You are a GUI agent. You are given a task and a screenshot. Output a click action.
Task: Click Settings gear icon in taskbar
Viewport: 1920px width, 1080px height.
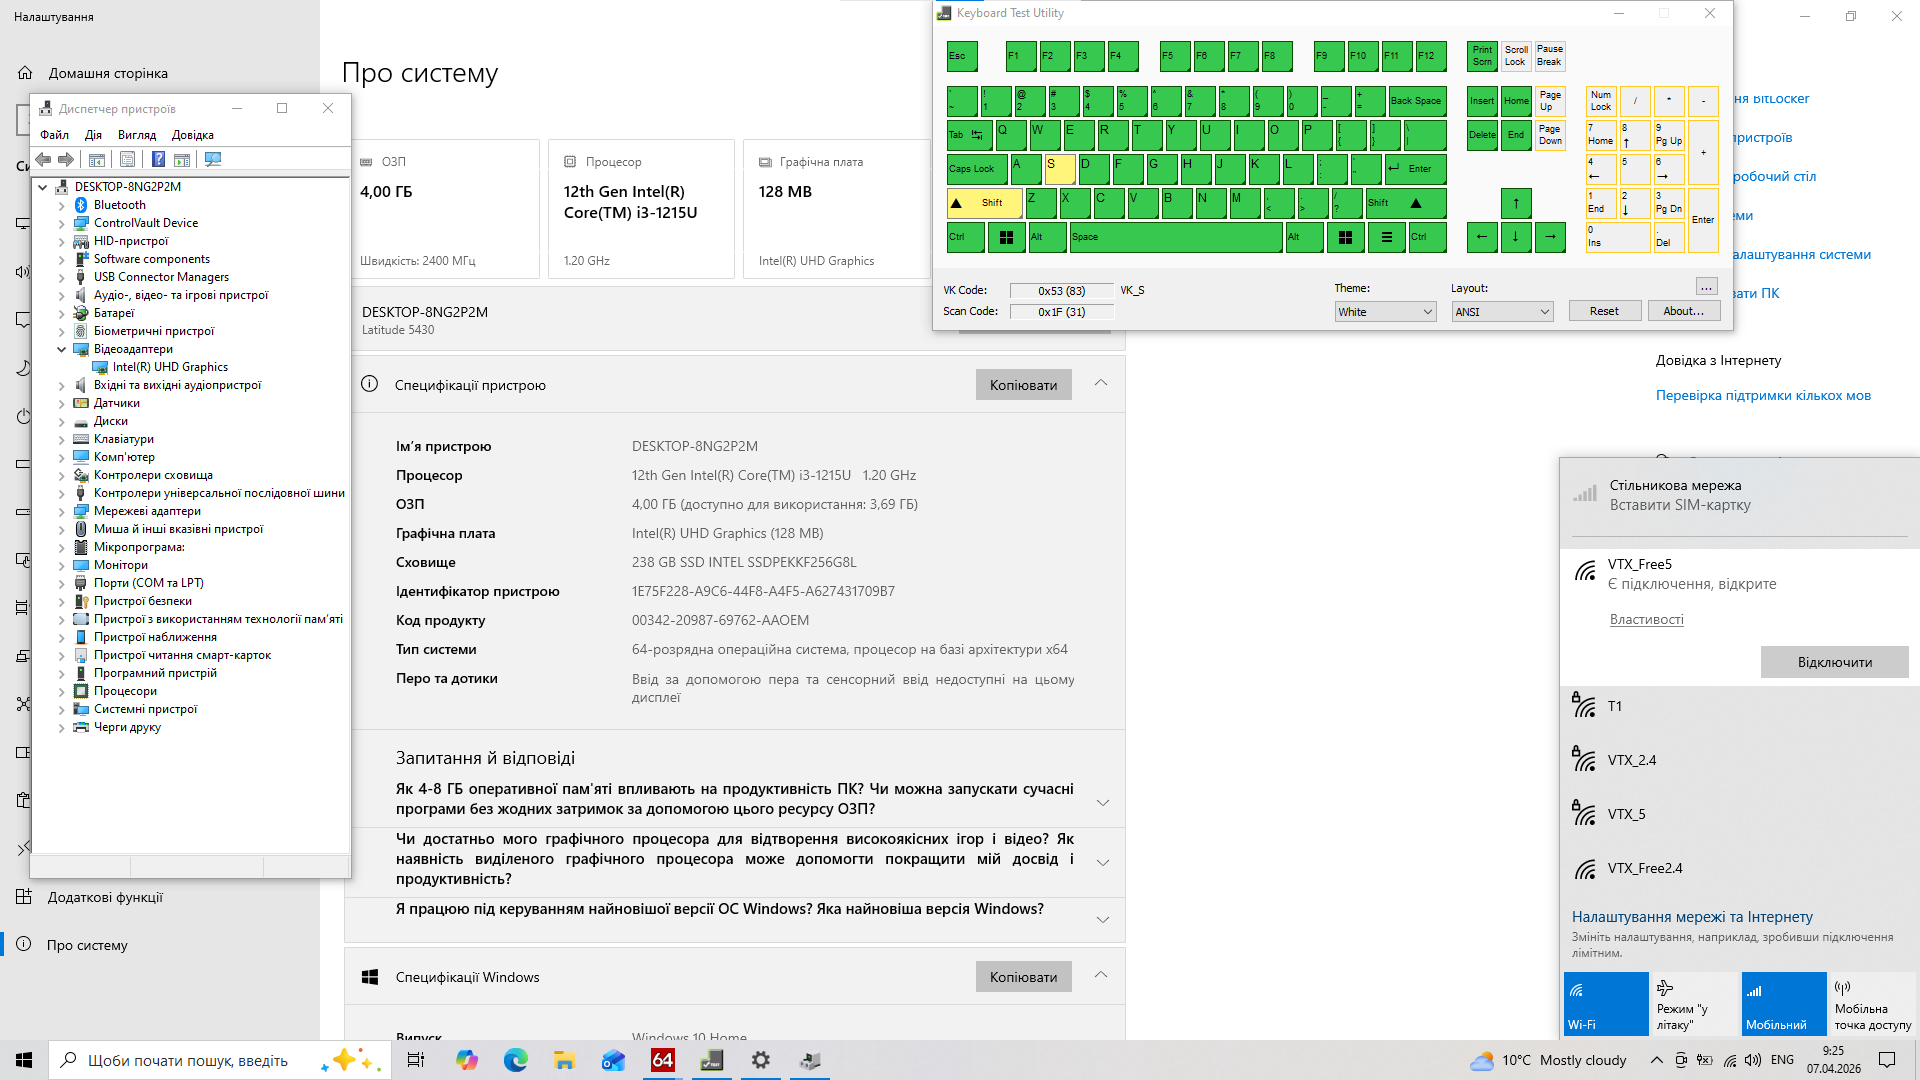pyautogui.click(x=760, y=1060)
